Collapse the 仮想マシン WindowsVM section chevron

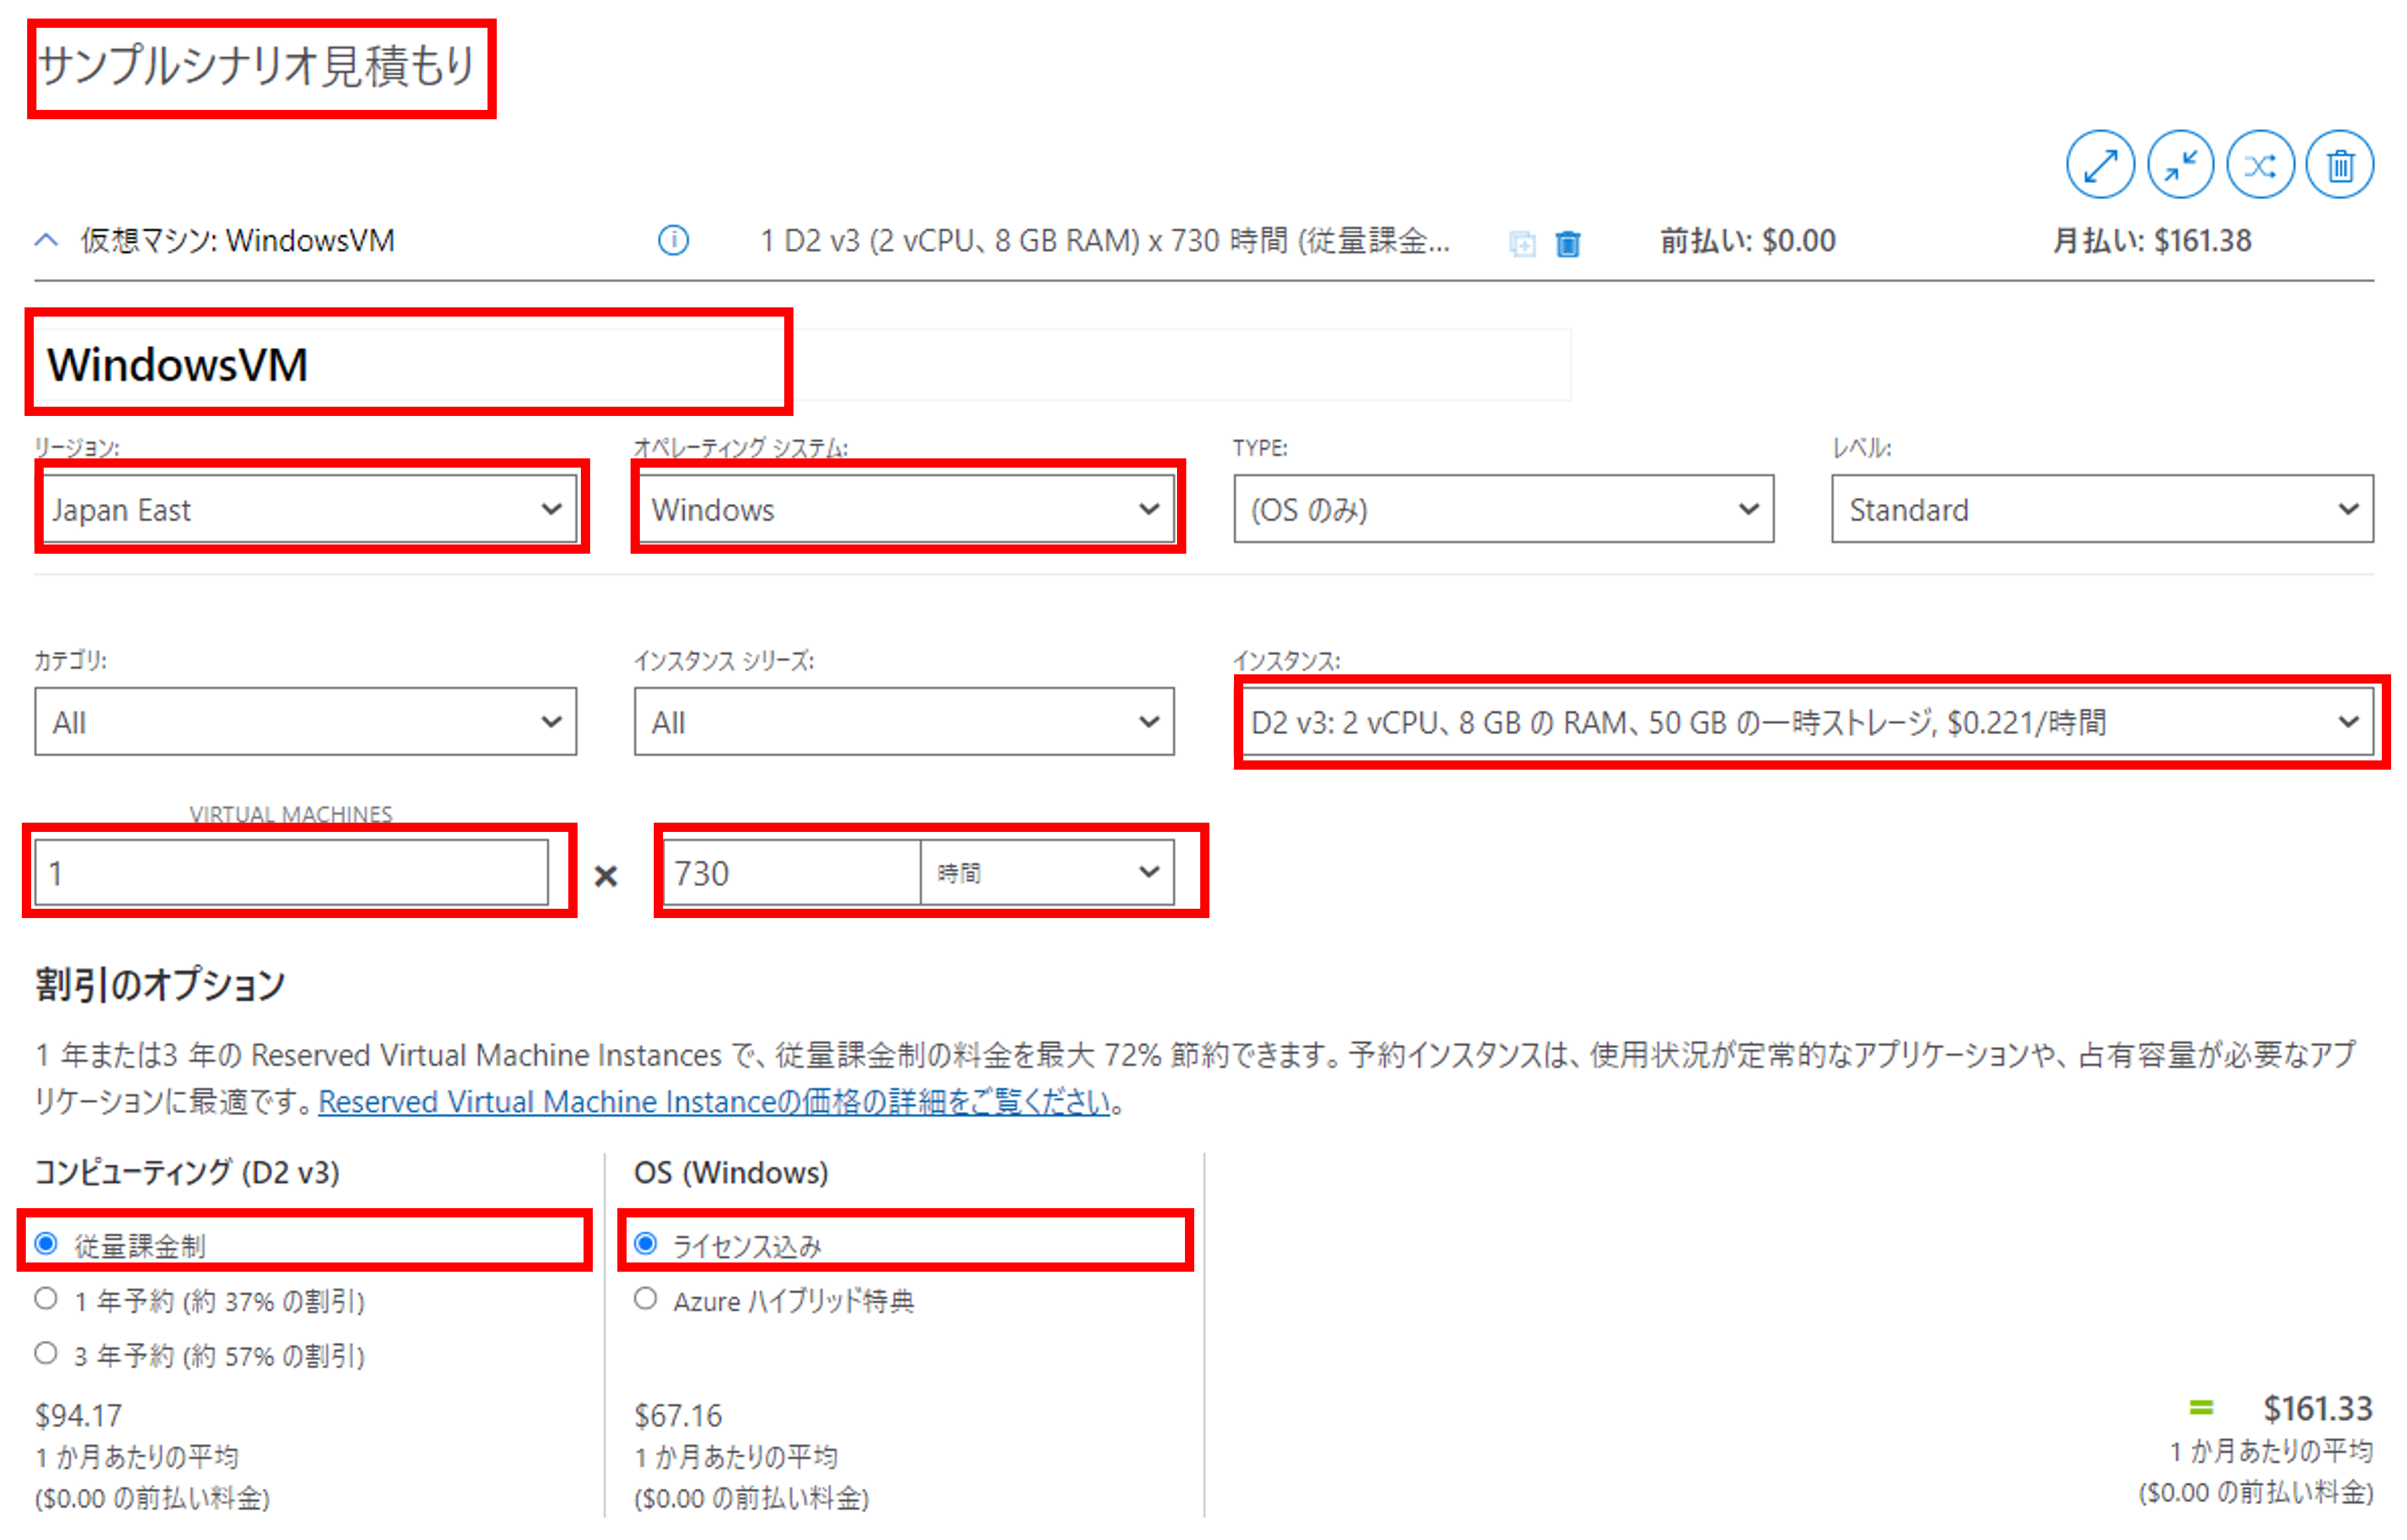(46, 240)
